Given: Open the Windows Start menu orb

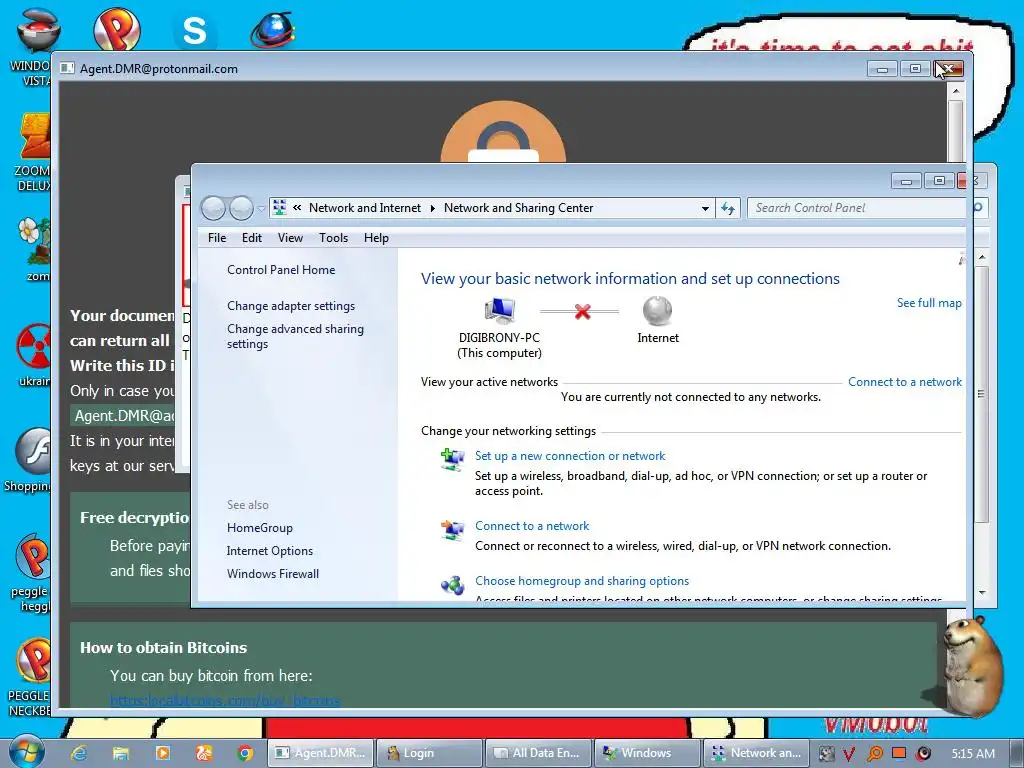Looking at the screenshot, I should [x=26, y=752].
